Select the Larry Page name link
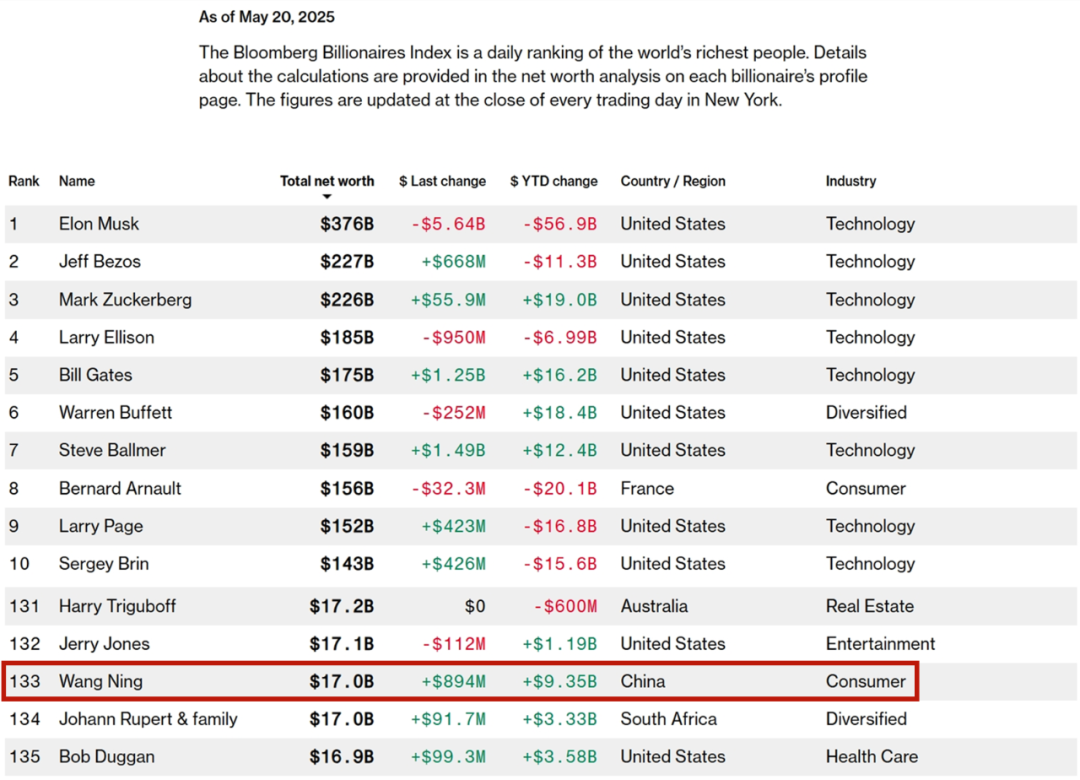The width and height of the screenshot is (1080, 780). click(101, 526)
